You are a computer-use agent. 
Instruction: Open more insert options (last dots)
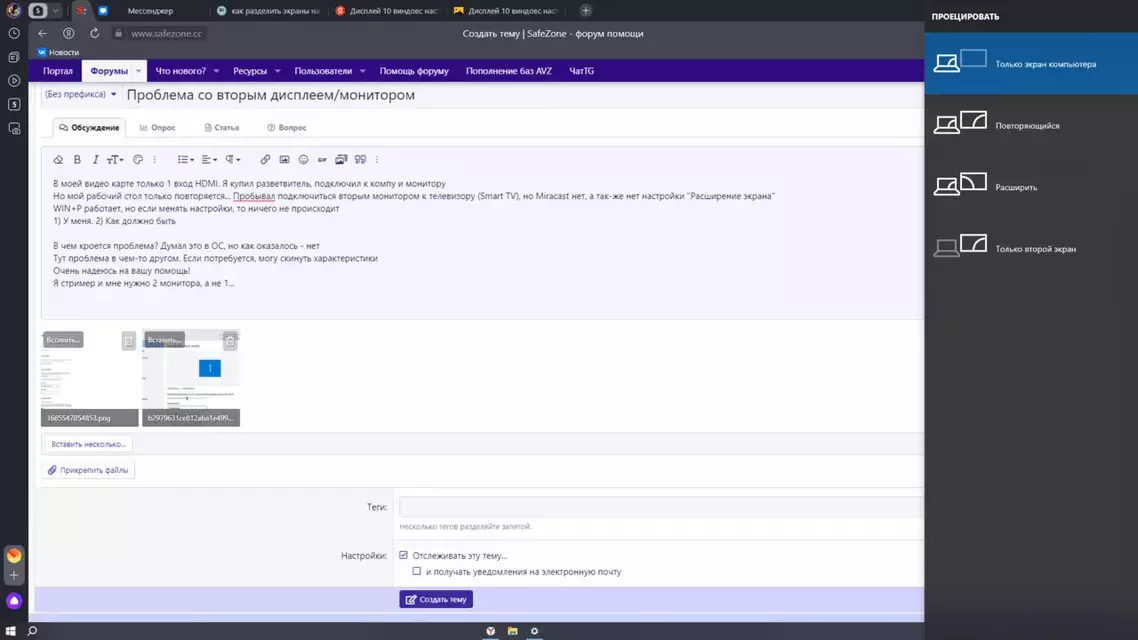pyautogui.click(x=377, y=160)
